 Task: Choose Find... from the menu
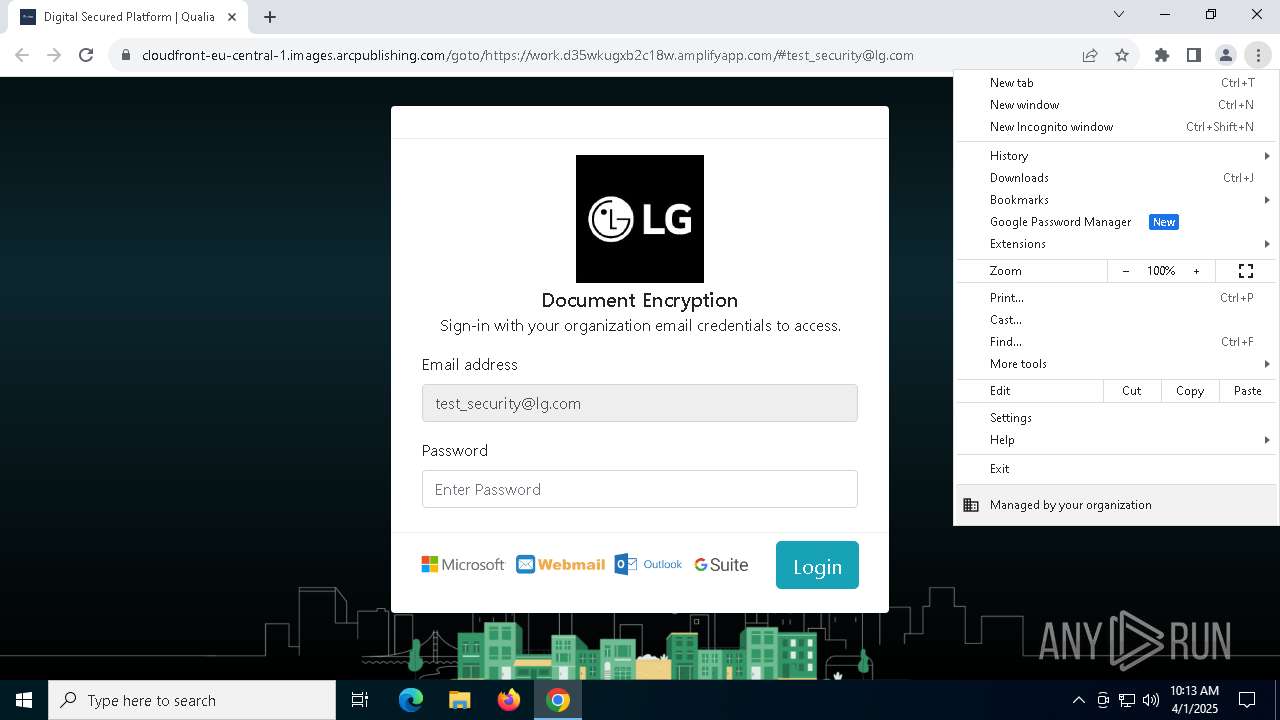(x=1117, y=342)
